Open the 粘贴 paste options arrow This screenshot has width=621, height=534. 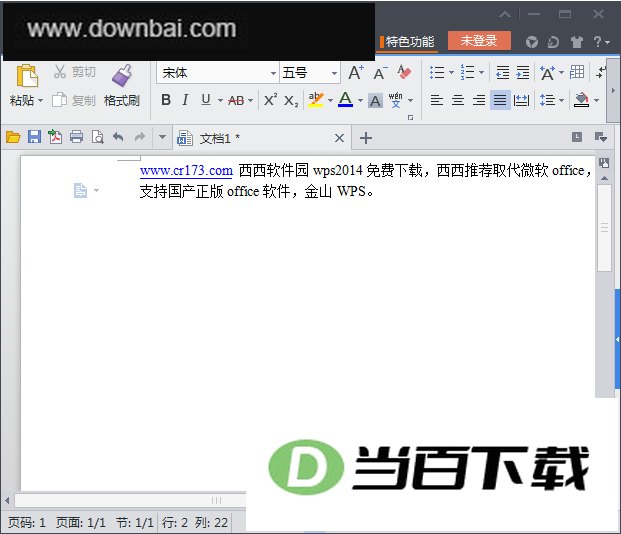point(40,101)
